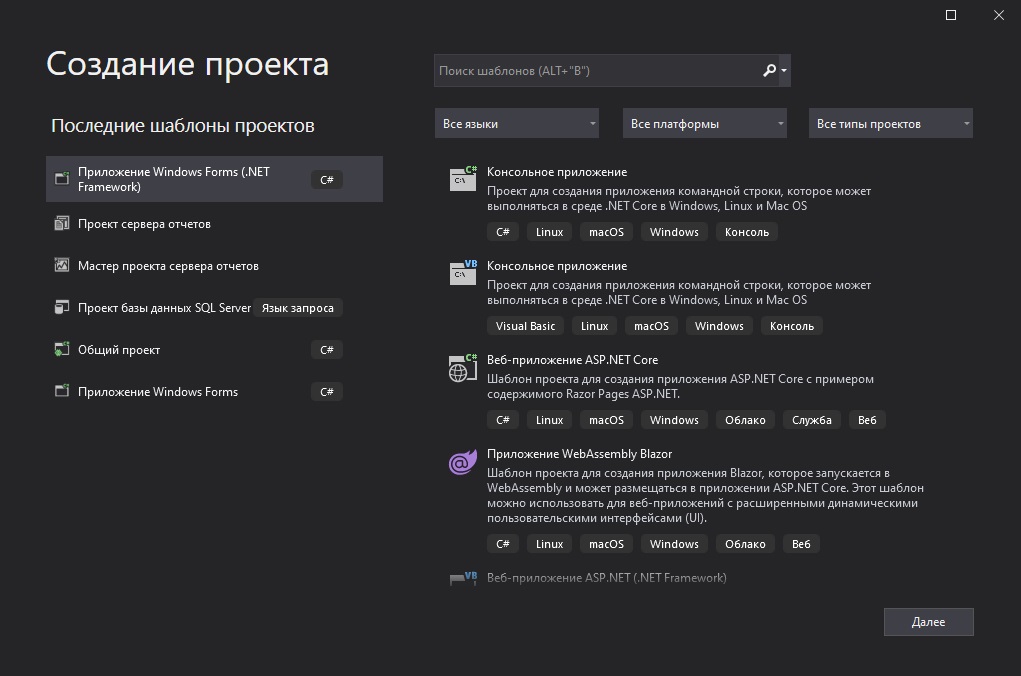Select the last recent Приложение Windows Forms
The image size is (1021, 676).
click(214, 391)
